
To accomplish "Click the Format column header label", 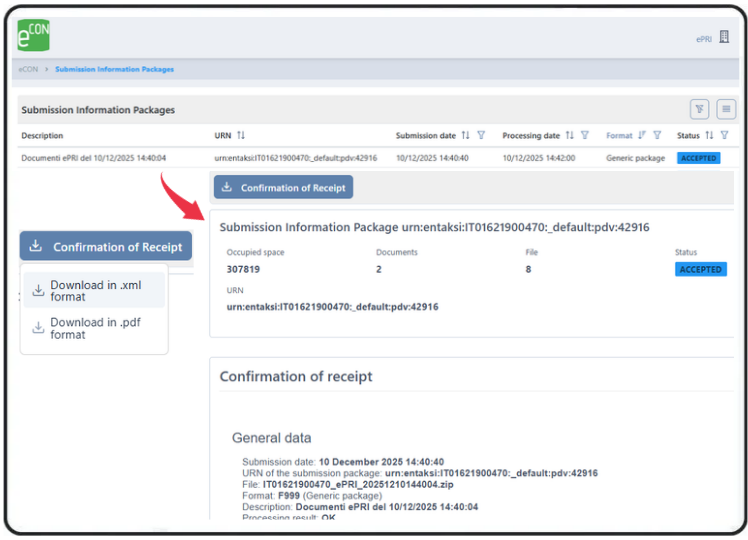I will click(x=619, y=135).
